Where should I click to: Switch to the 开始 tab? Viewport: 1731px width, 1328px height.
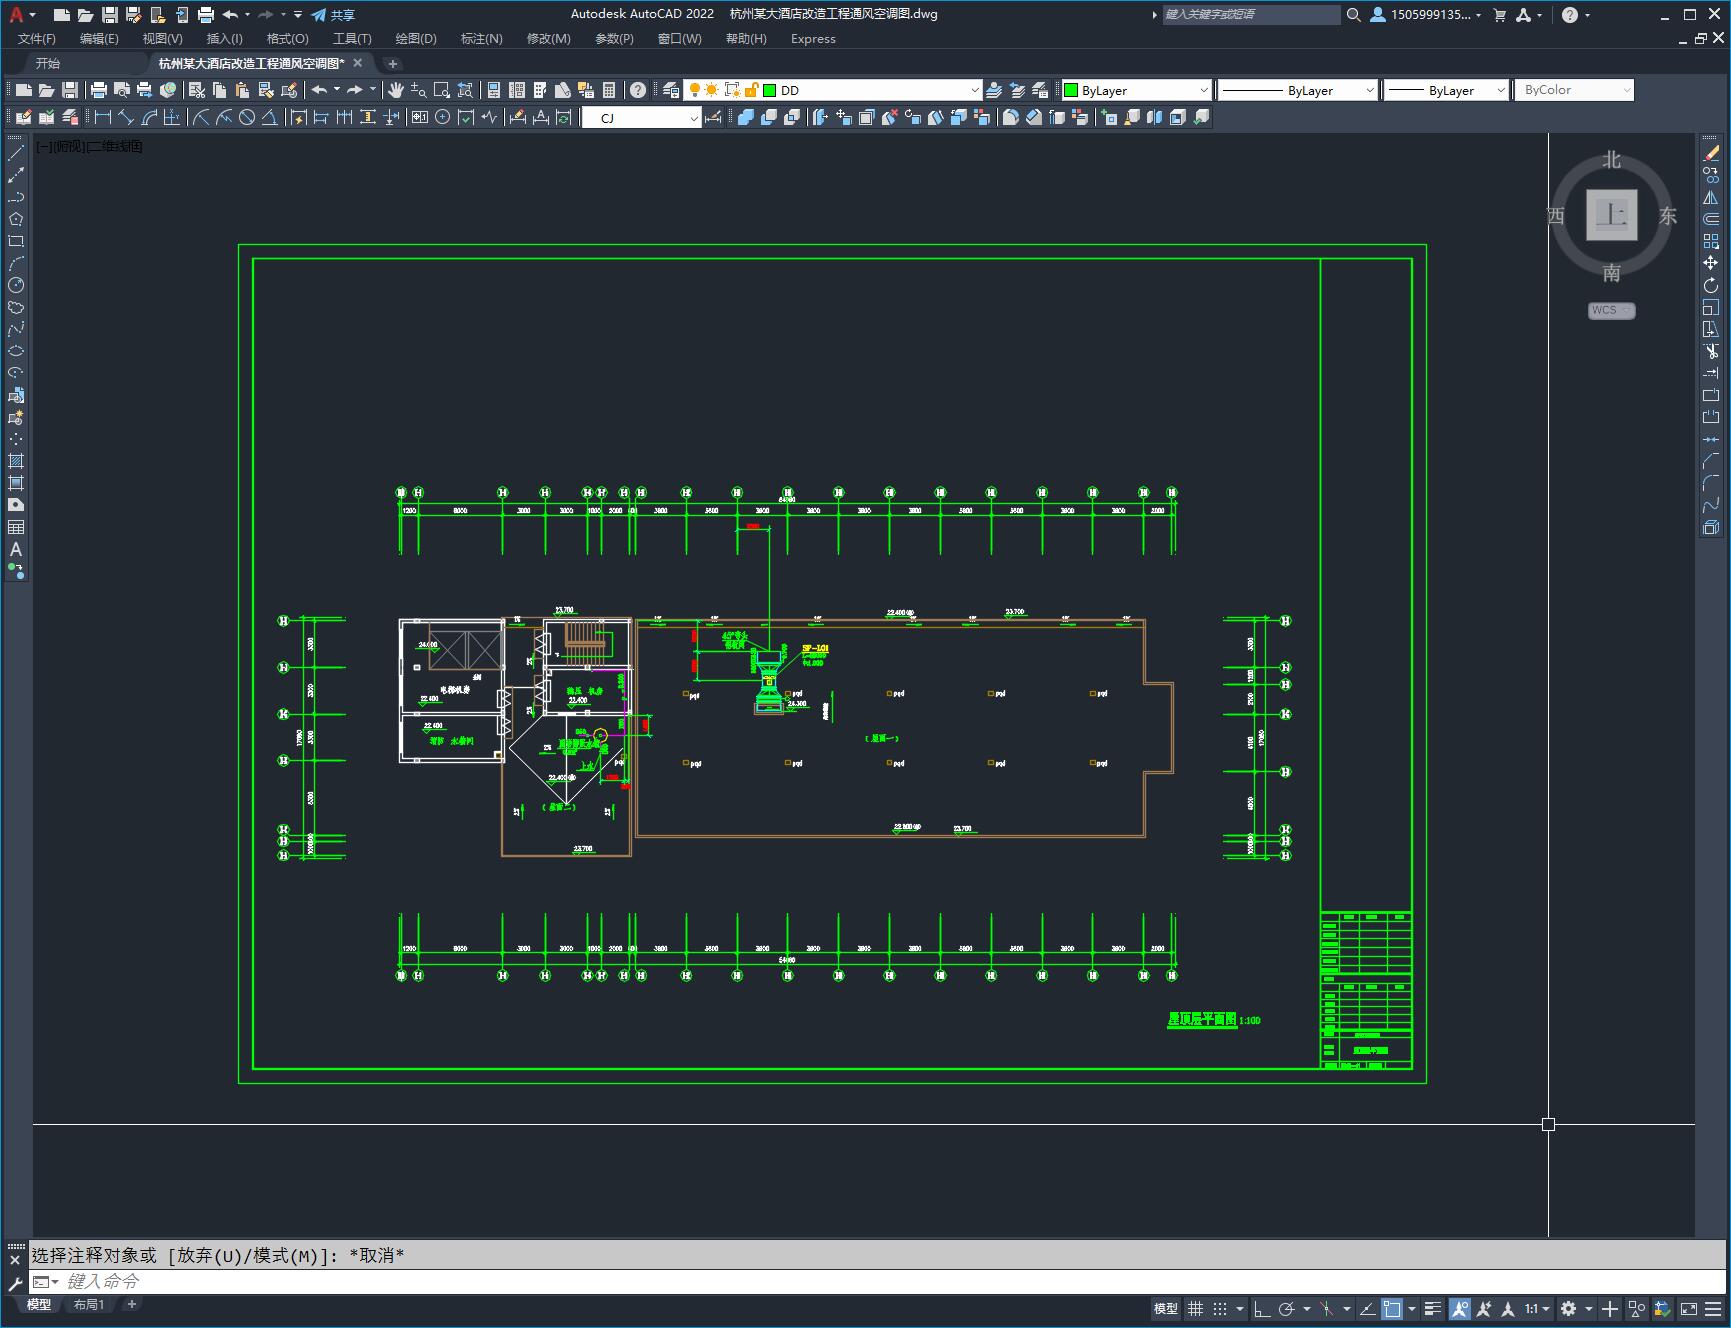pyautogui.click(x=48, y=63)
